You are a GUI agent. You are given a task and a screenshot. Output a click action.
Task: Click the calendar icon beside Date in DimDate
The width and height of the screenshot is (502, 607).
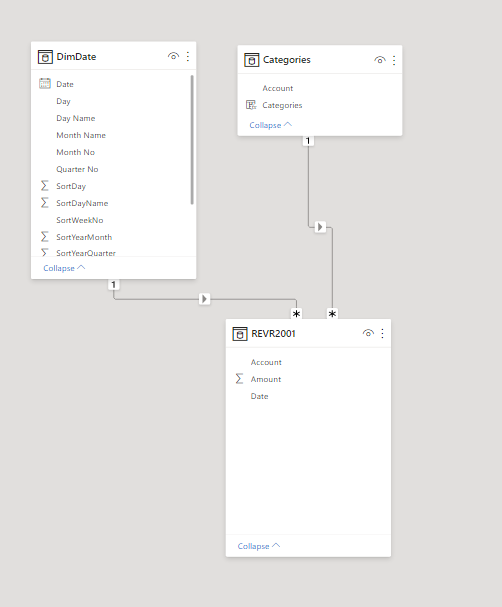coord(45,84)
